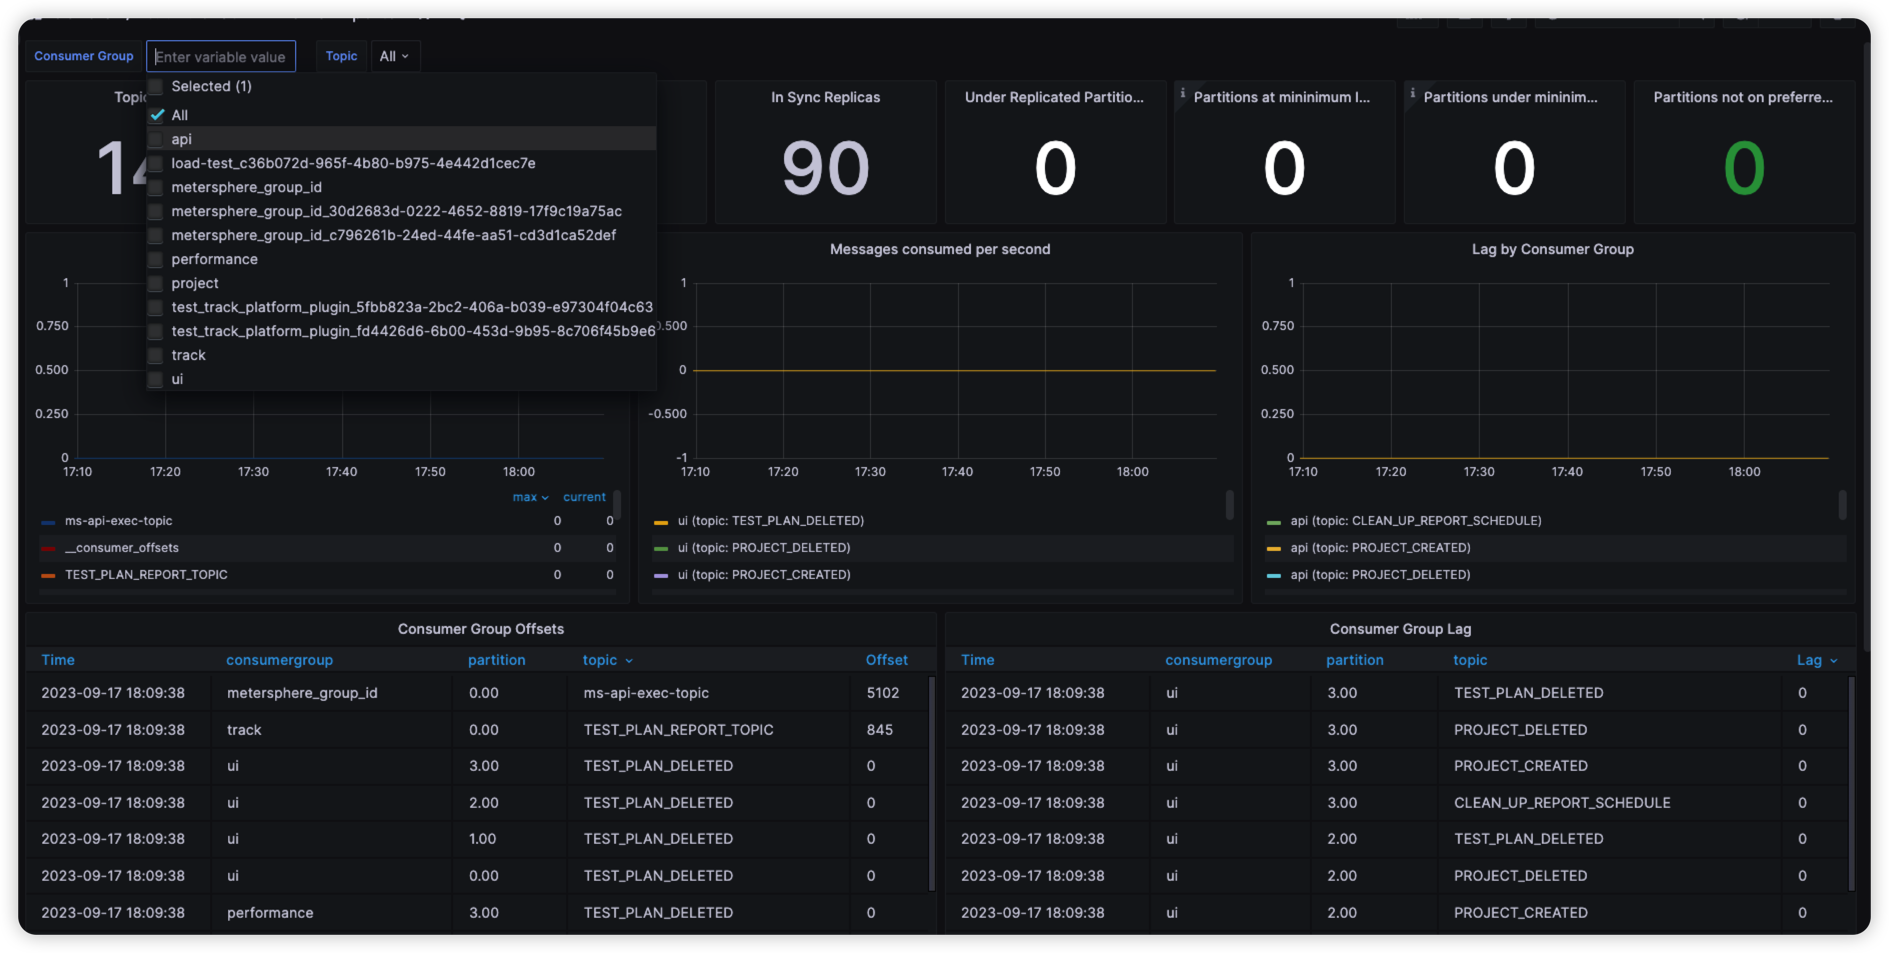Click performance cell in Offsets table
This screenshot has height=953, width=1889.
click(270, 913)
